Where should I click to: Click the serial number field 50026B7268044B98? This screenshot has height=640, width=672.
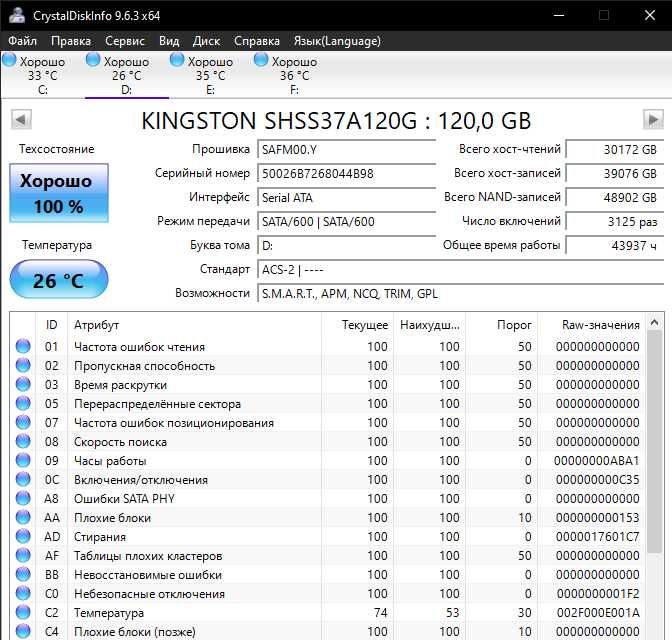coord(346,174)
